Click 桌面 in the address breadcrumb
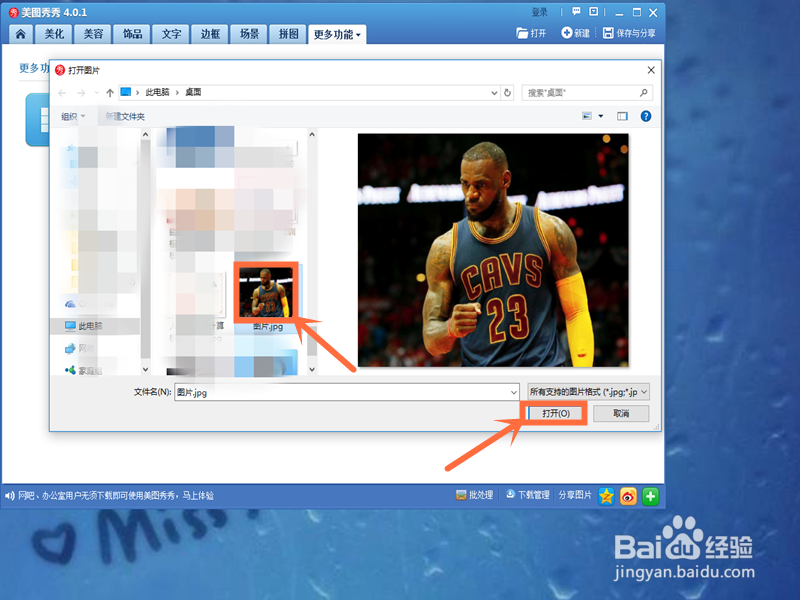The image size is (800, 600). coord(193,92)
